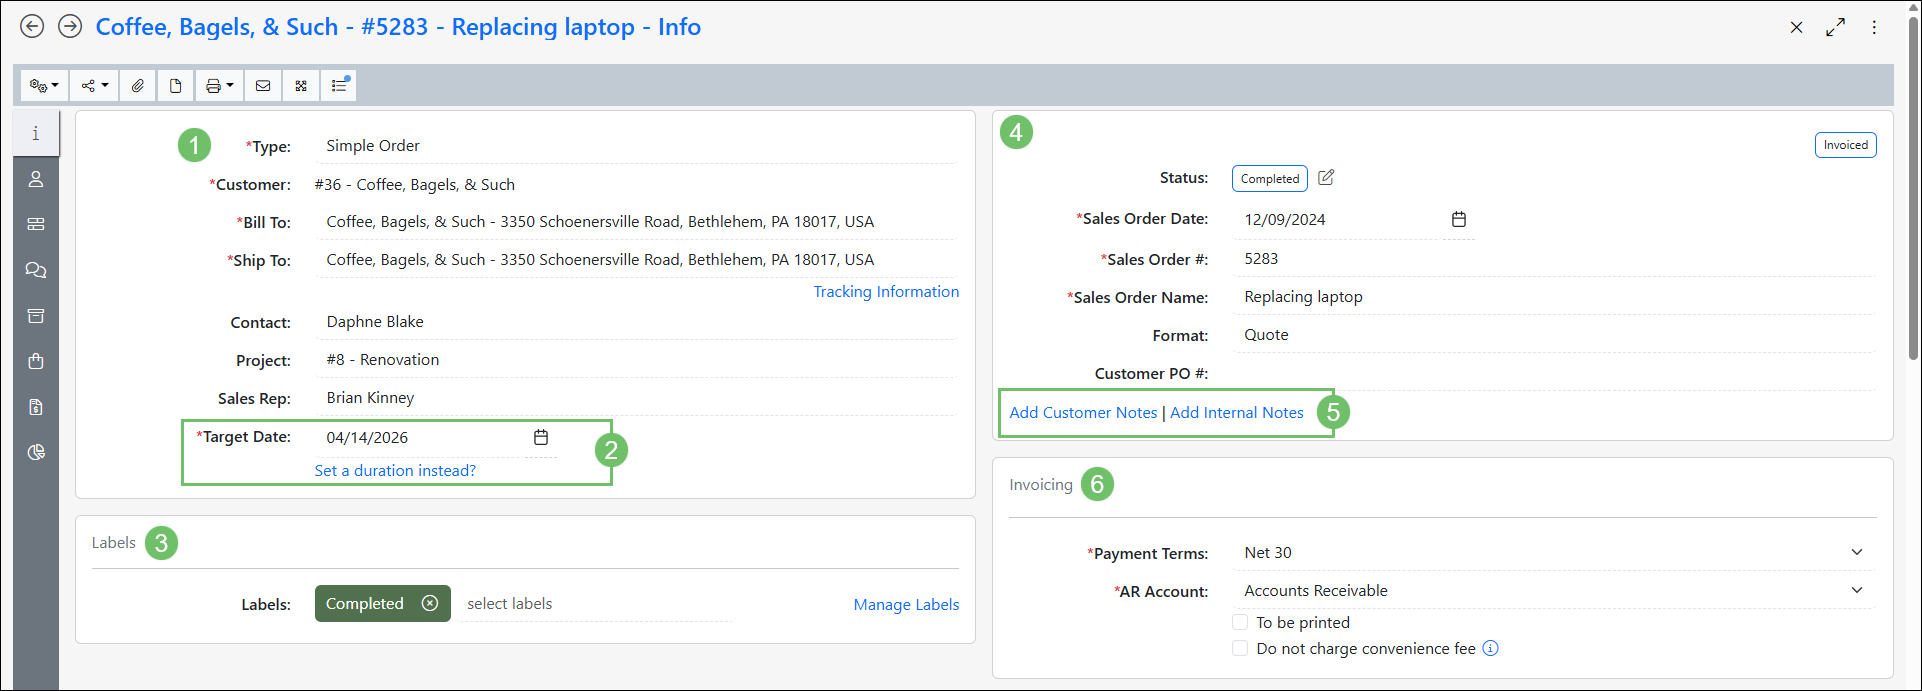Check Do not charge convenience fee checkbox
This screenshot has width=1922, height=691.
click(1240, 648)
